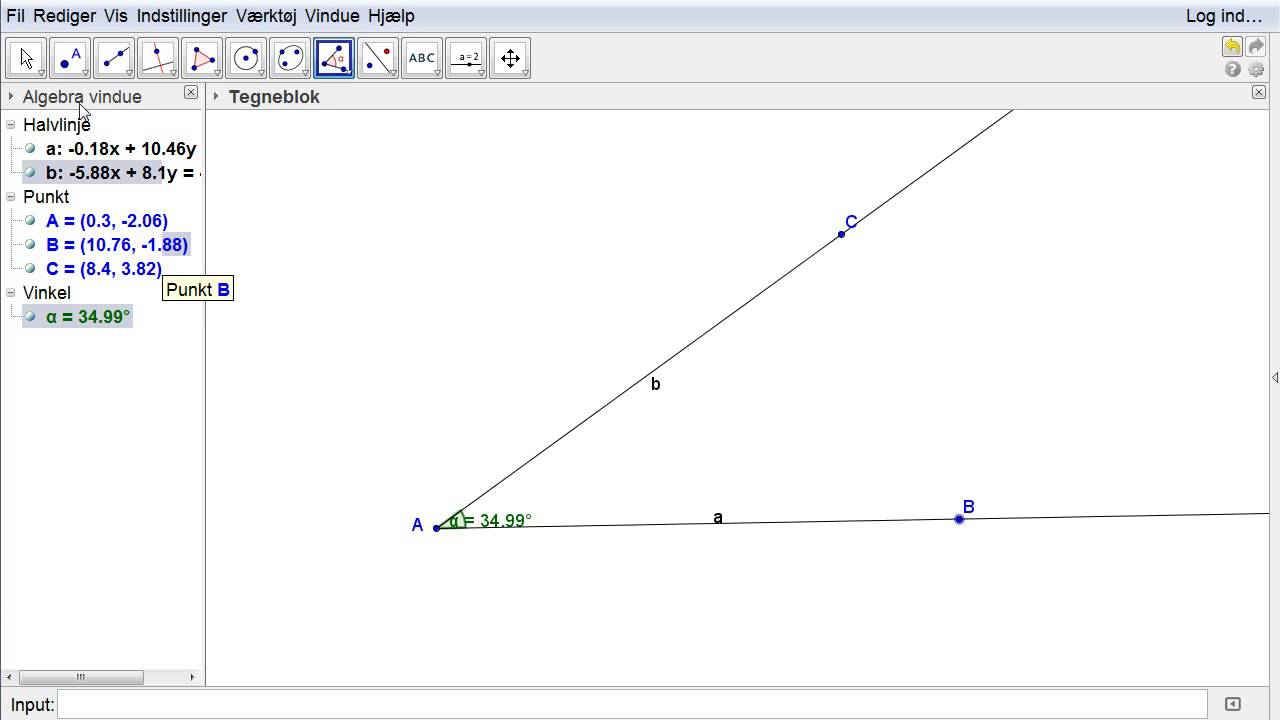Expand the Tegneblok style bar triangle

click(x=216, y=97)
